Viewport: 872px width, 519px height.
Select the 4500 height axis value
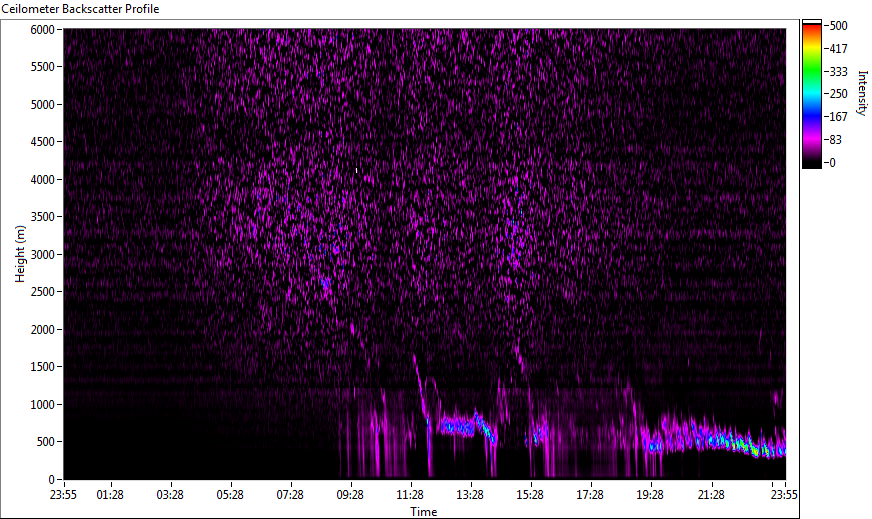tap(42, 142)
